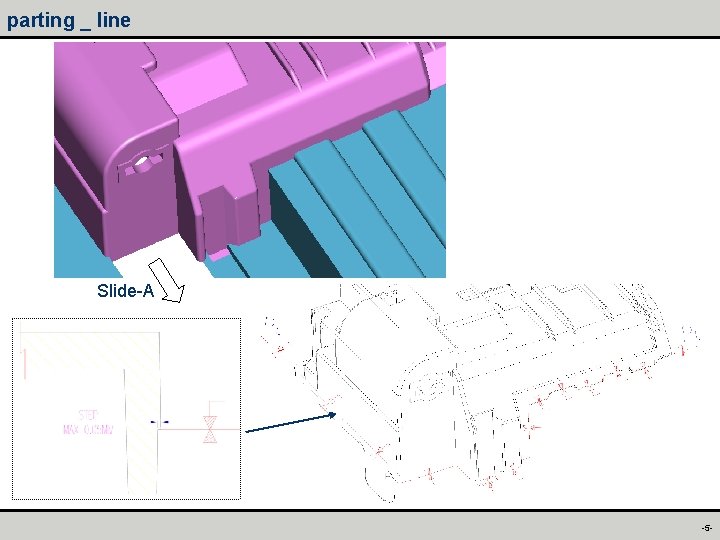Click the page number '-5-' in footer
720x540 pixels.
tap(706, 528)
